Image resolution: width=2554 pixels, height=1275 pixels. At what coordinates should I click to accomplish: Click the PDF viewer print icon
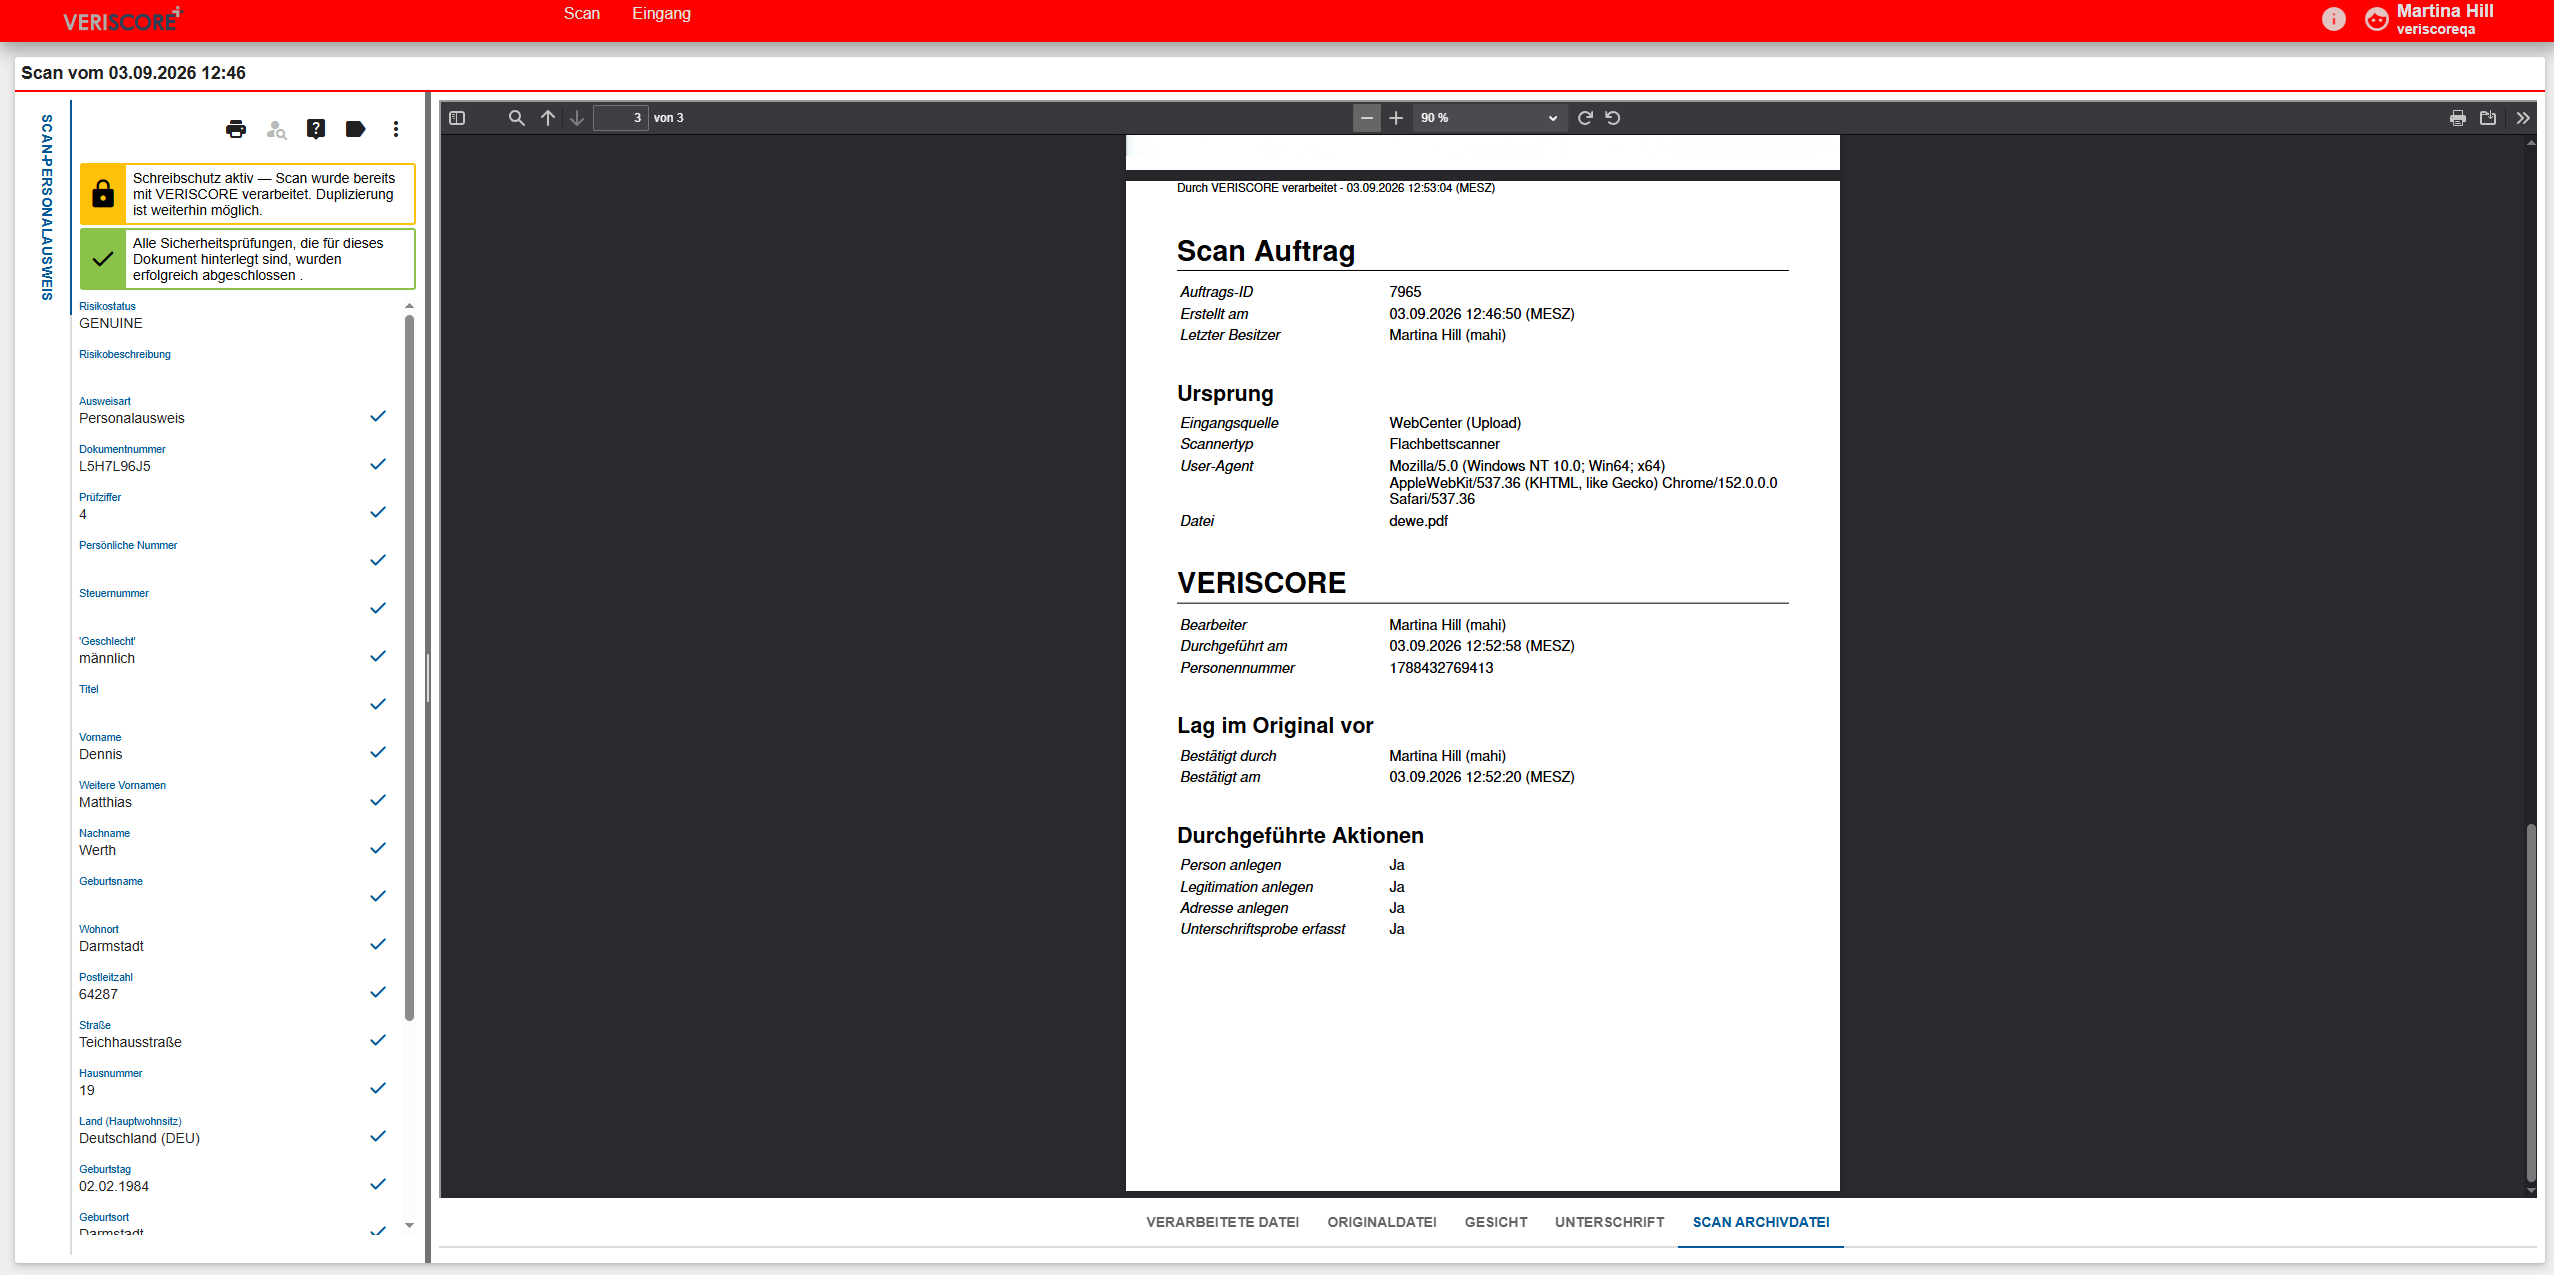coord(2457,118)
